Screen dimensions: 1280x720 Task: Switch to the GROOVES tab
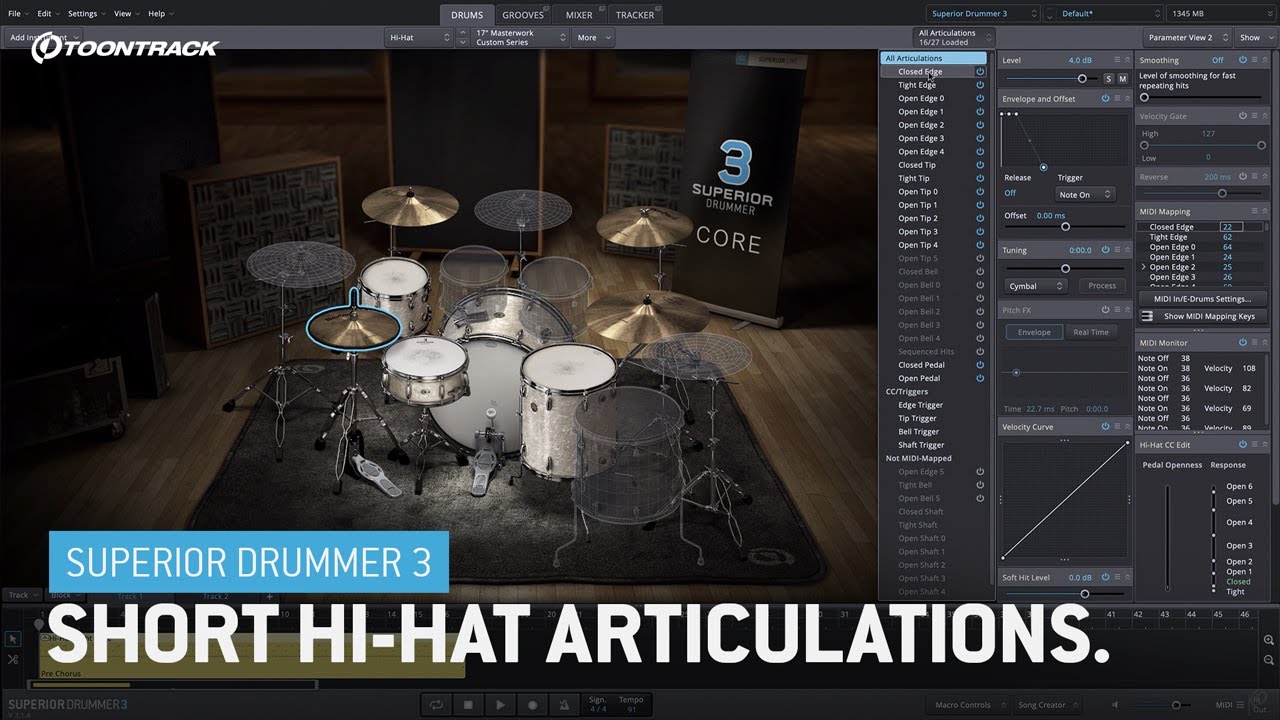523,15
